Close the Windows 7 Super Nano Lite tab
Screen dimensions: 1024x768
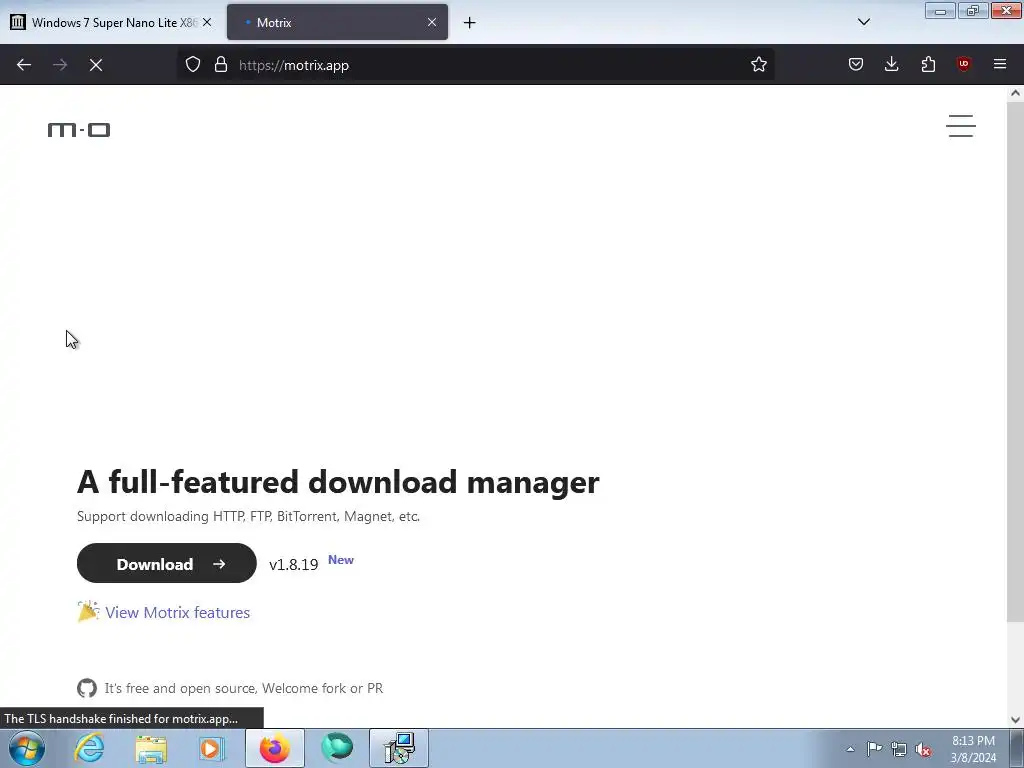[207, 22]
